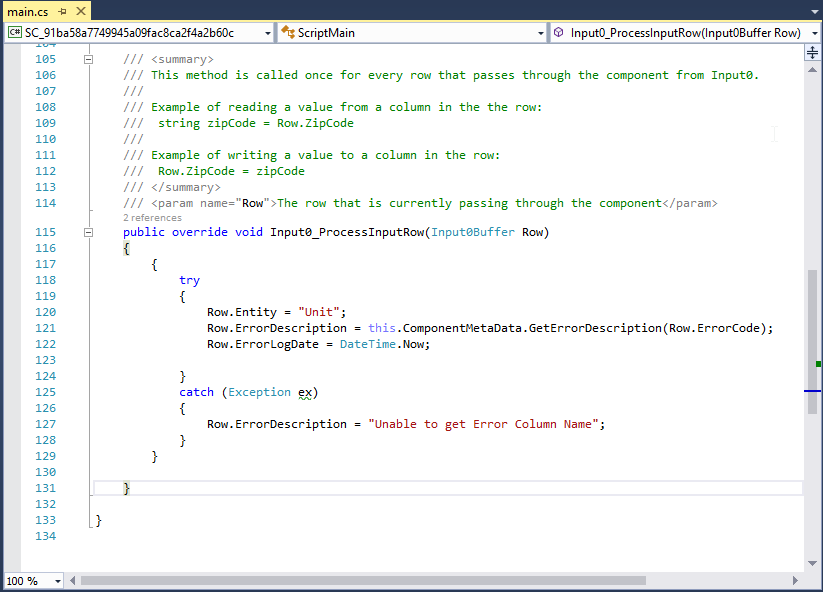Click the horizontal scrollbar left arrow
This screenshot has height=592, width=823.
tap(72, 580)
